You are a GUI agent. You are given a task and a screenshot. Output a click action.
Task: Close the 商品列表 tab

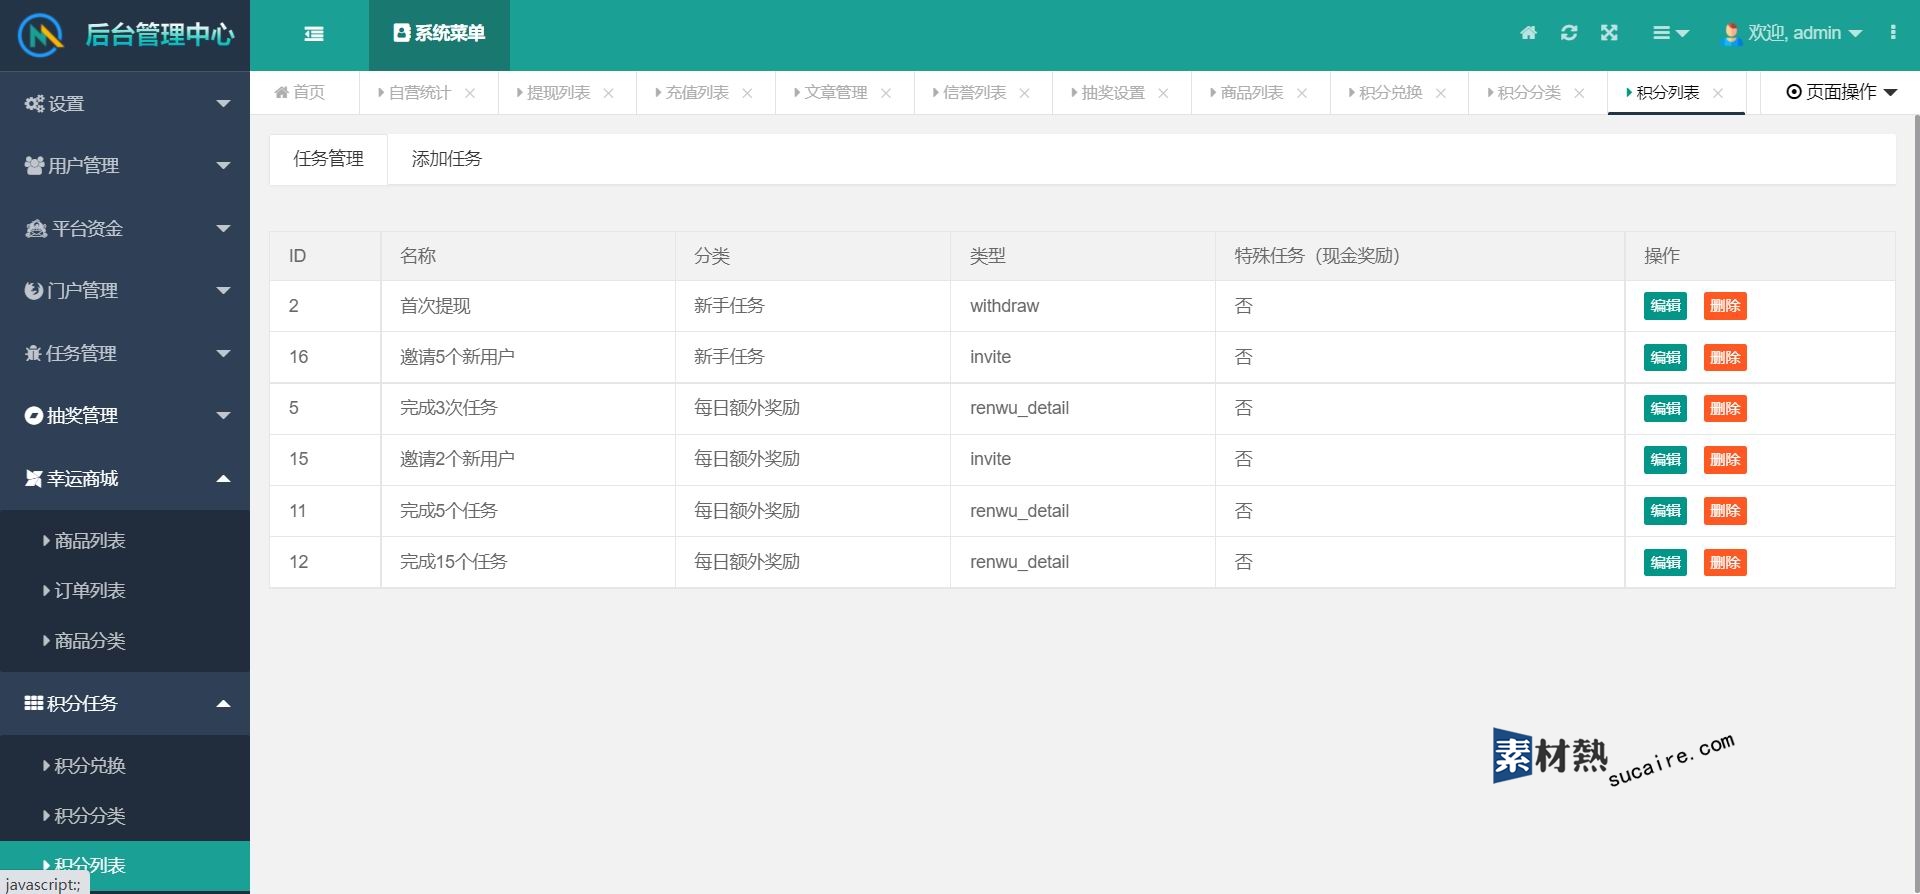coord(1302,93)
